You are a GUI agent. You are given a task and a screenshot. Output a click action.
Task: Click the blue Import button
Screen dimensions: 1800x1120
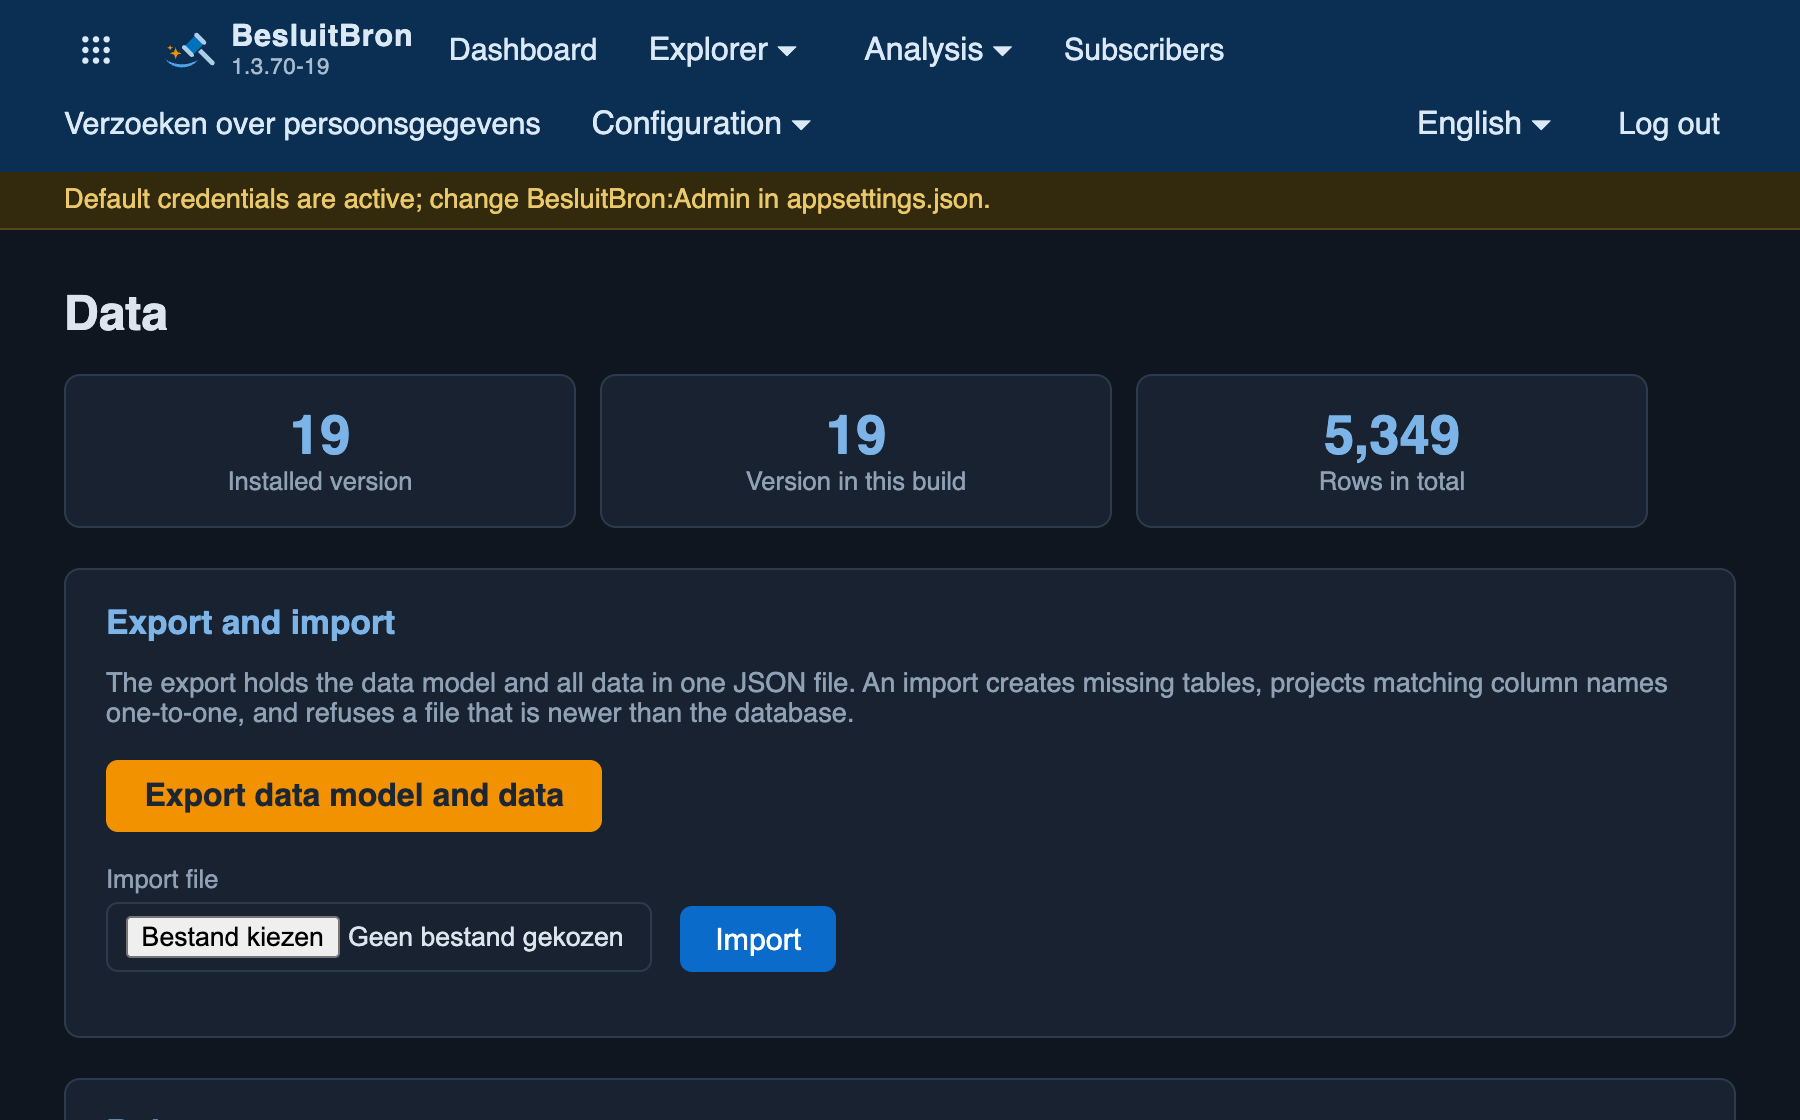pos(758,939)
